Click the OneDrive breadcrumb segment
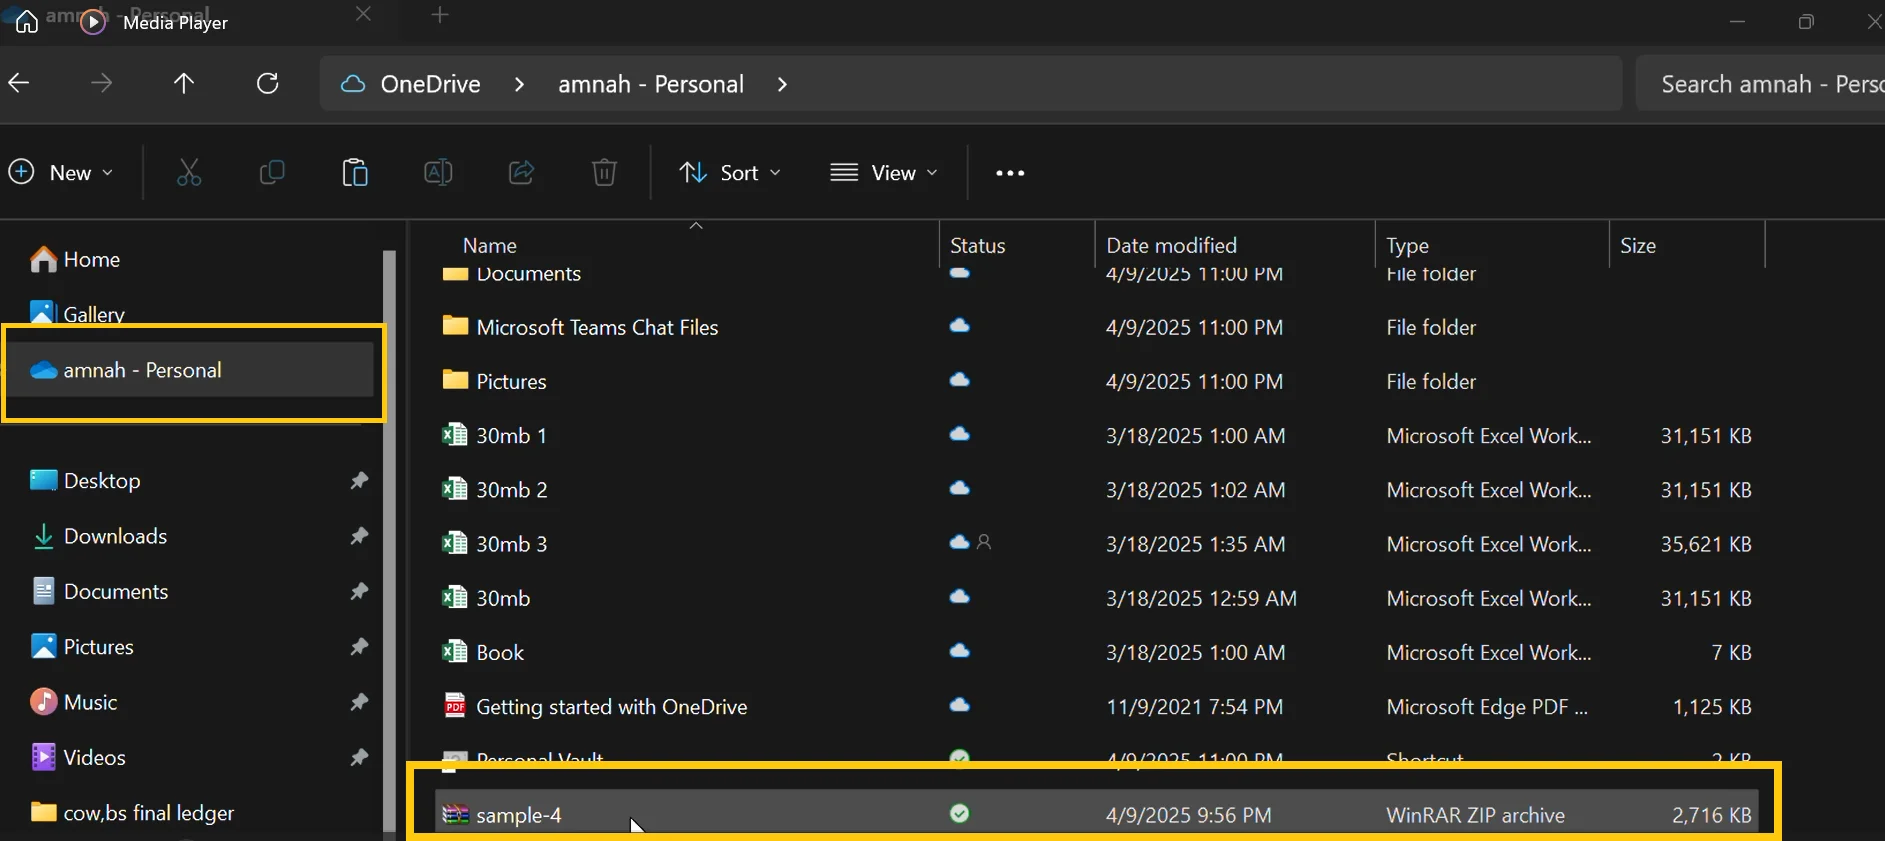Screen dimensions: 1885x841 click(430, 84)
